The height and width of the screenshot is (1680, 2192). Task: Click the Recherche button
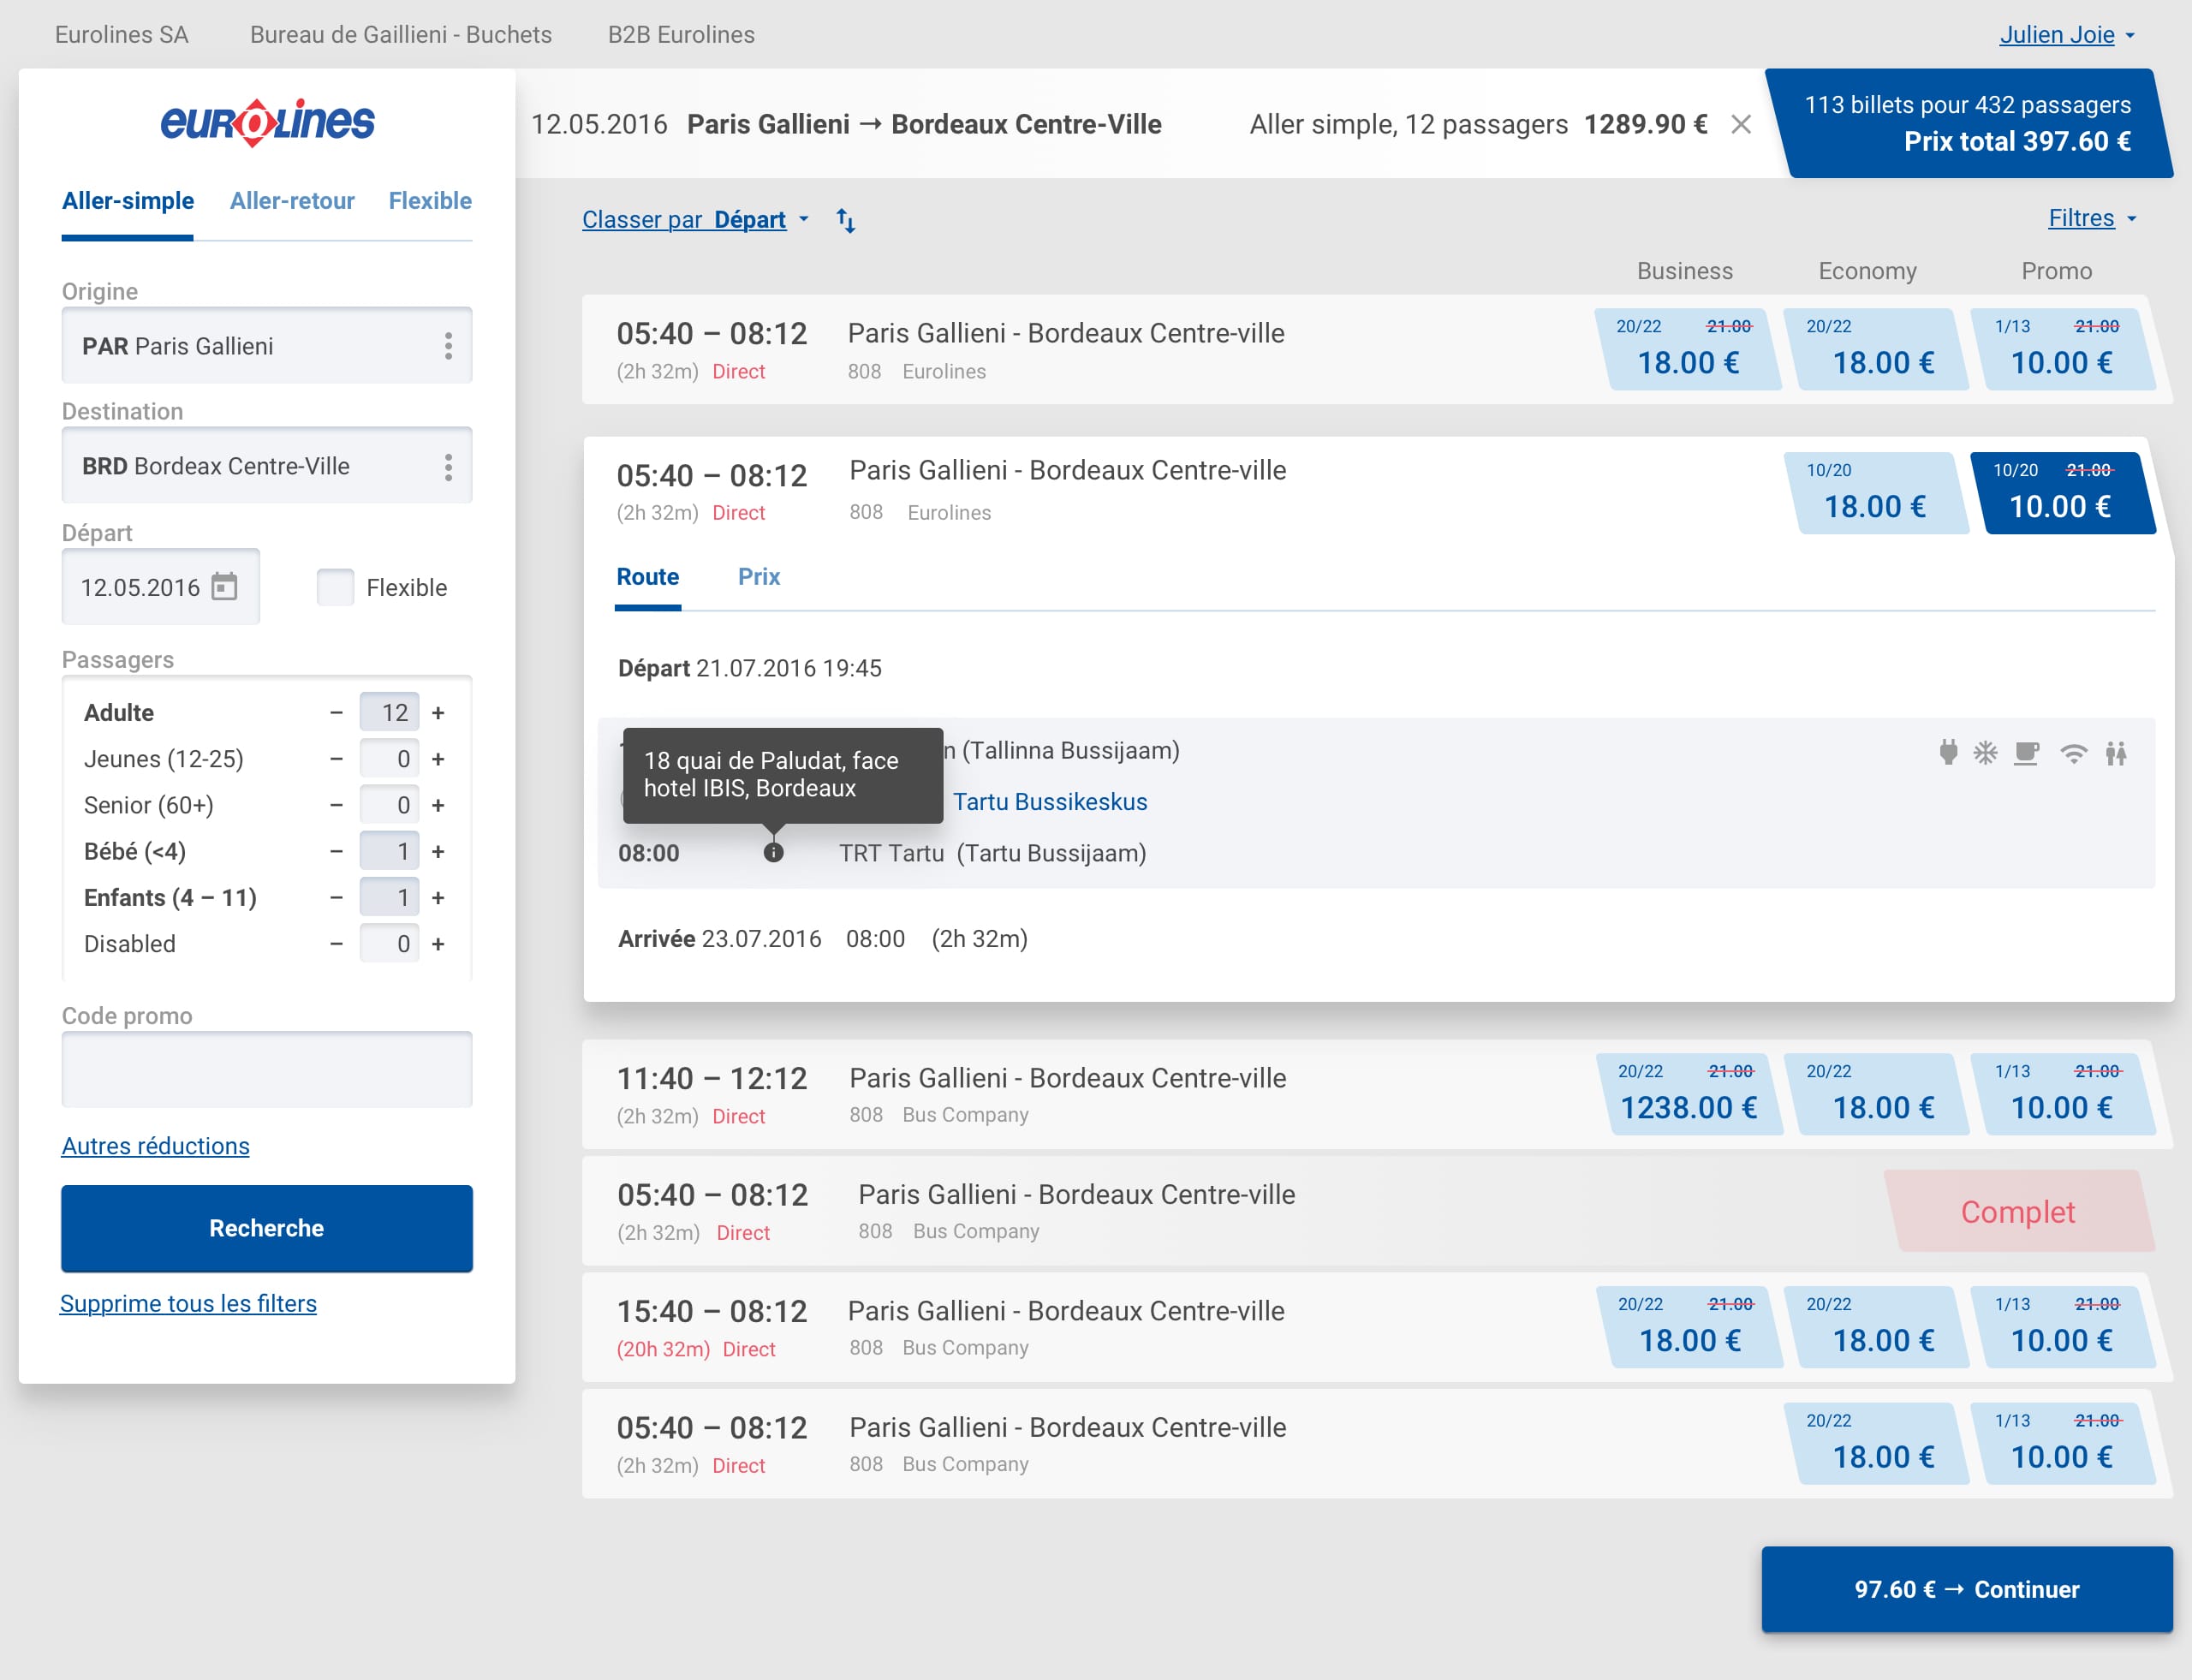[x=267, y=1228]
